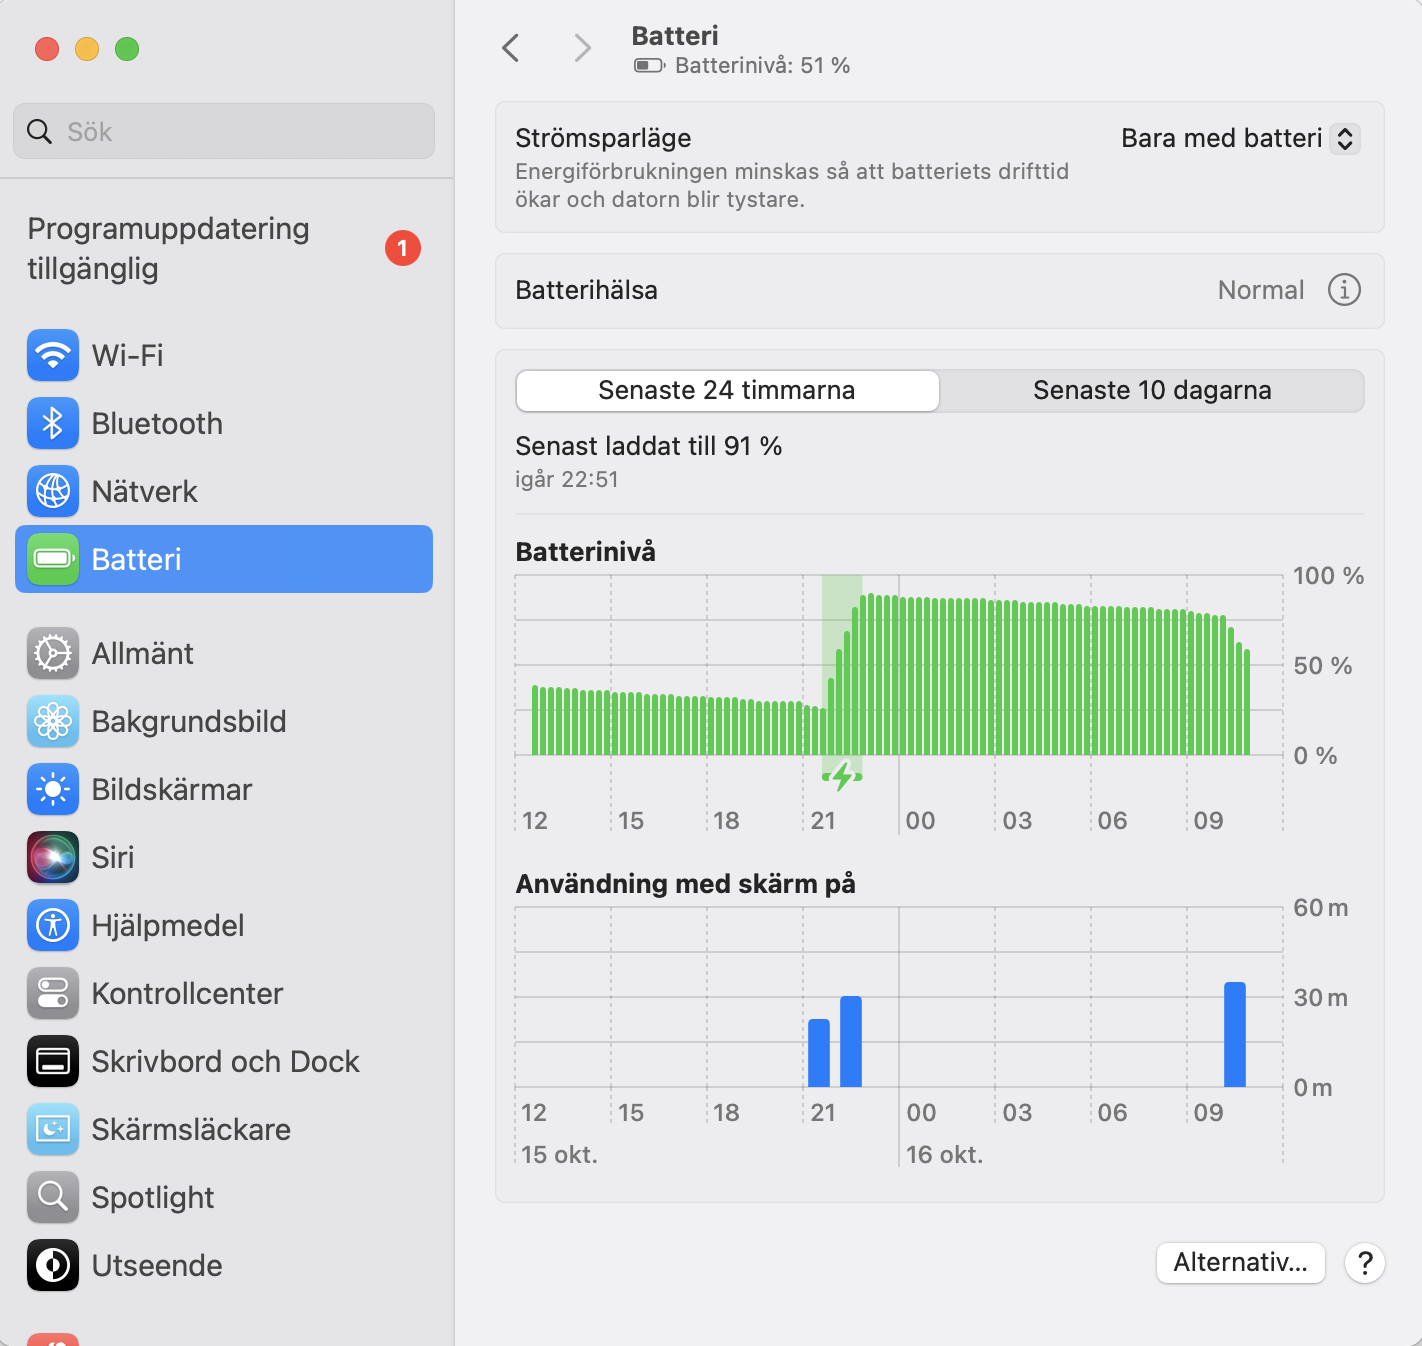Open Kontrollcenter settings pane

pyautogui.click(x=224, y=993)
